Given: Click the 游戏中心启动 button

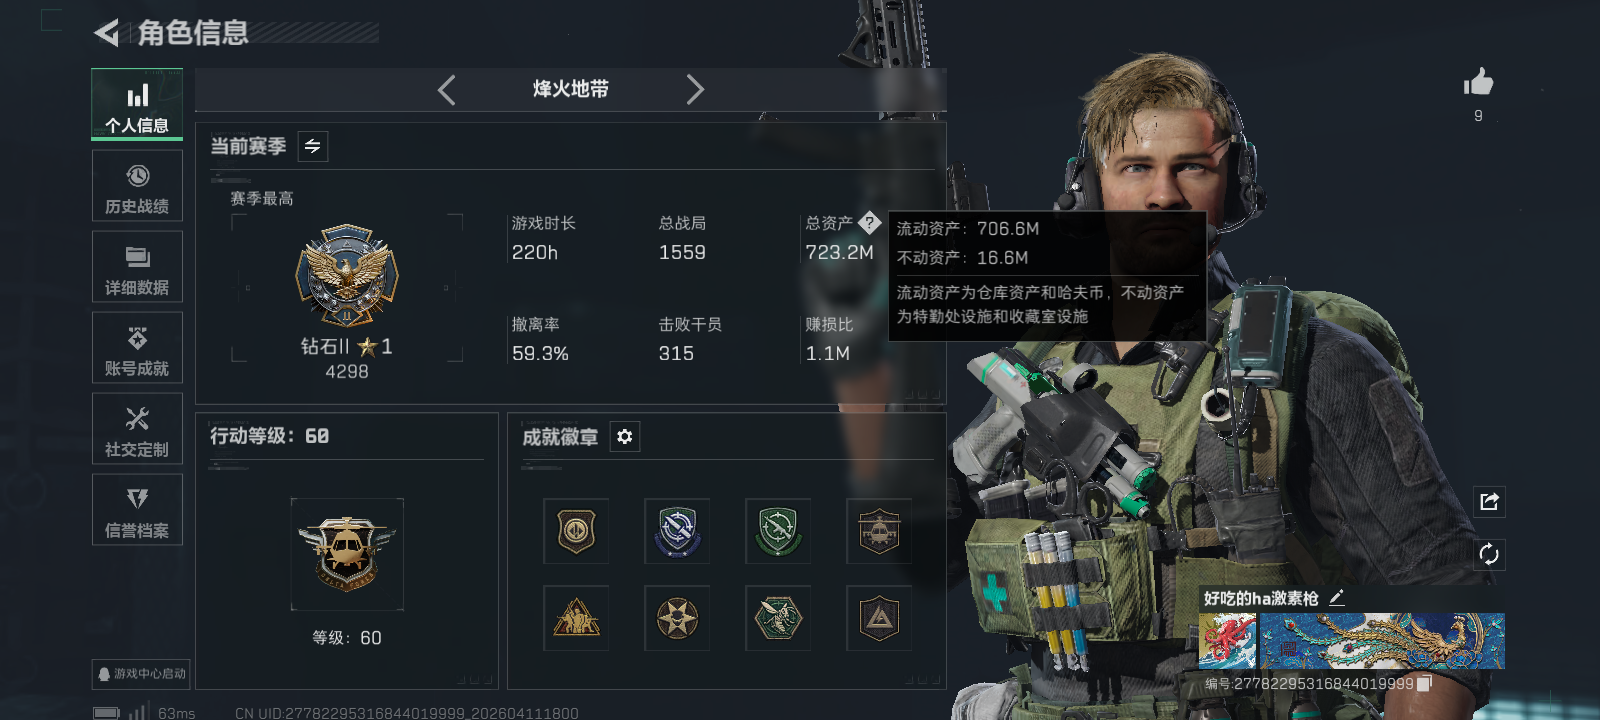Looking at the screenshot, I should tap(141, 674).
